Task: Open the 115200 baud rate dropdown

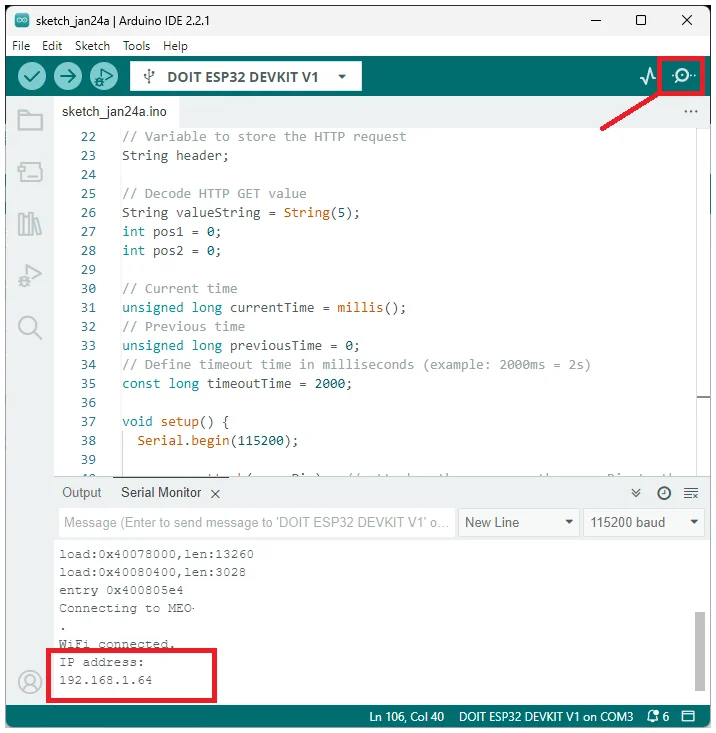Action: (644, 522)
